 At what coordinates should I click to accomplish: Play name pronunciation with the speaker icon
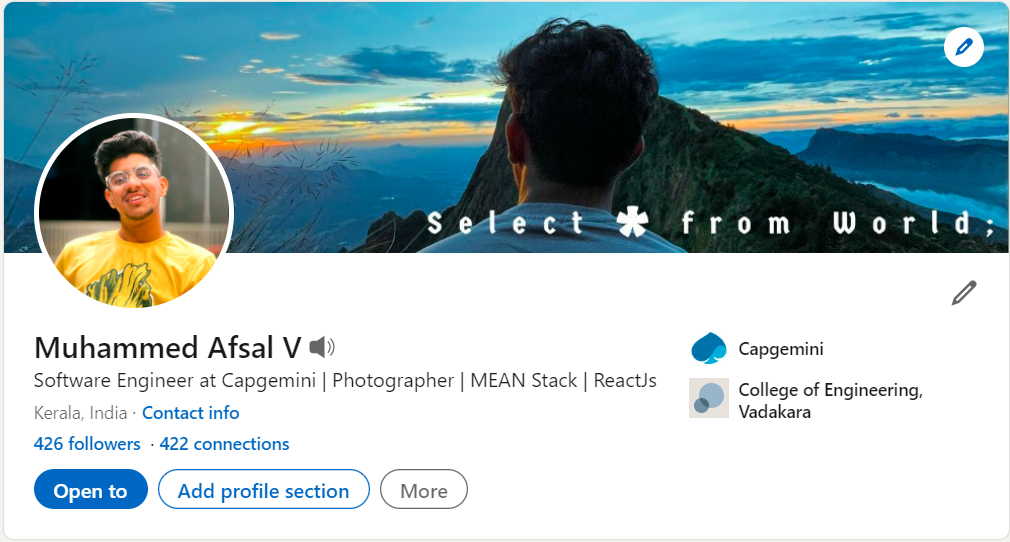tap(322, 348)
